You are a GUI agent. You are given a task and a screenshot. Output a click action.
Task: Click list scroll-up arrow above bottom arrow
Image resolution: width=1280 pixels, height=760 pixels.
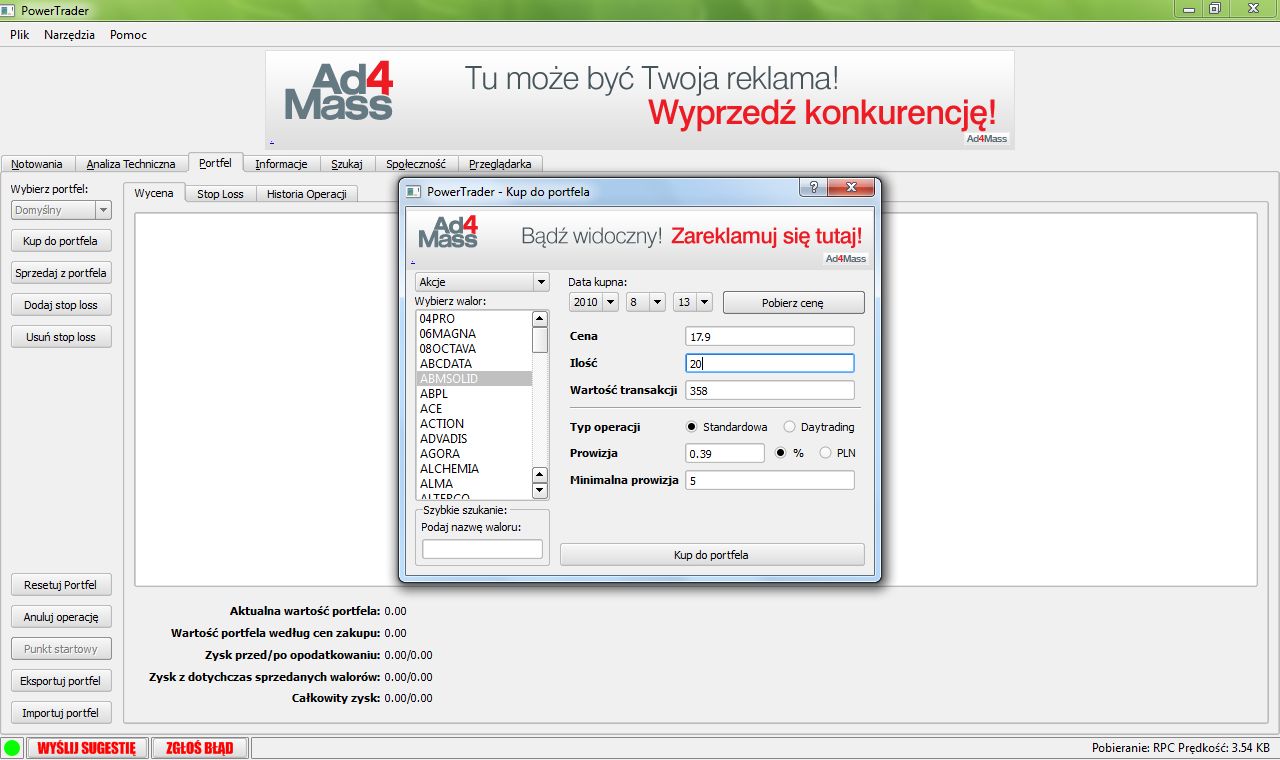[x=540, y=475]
